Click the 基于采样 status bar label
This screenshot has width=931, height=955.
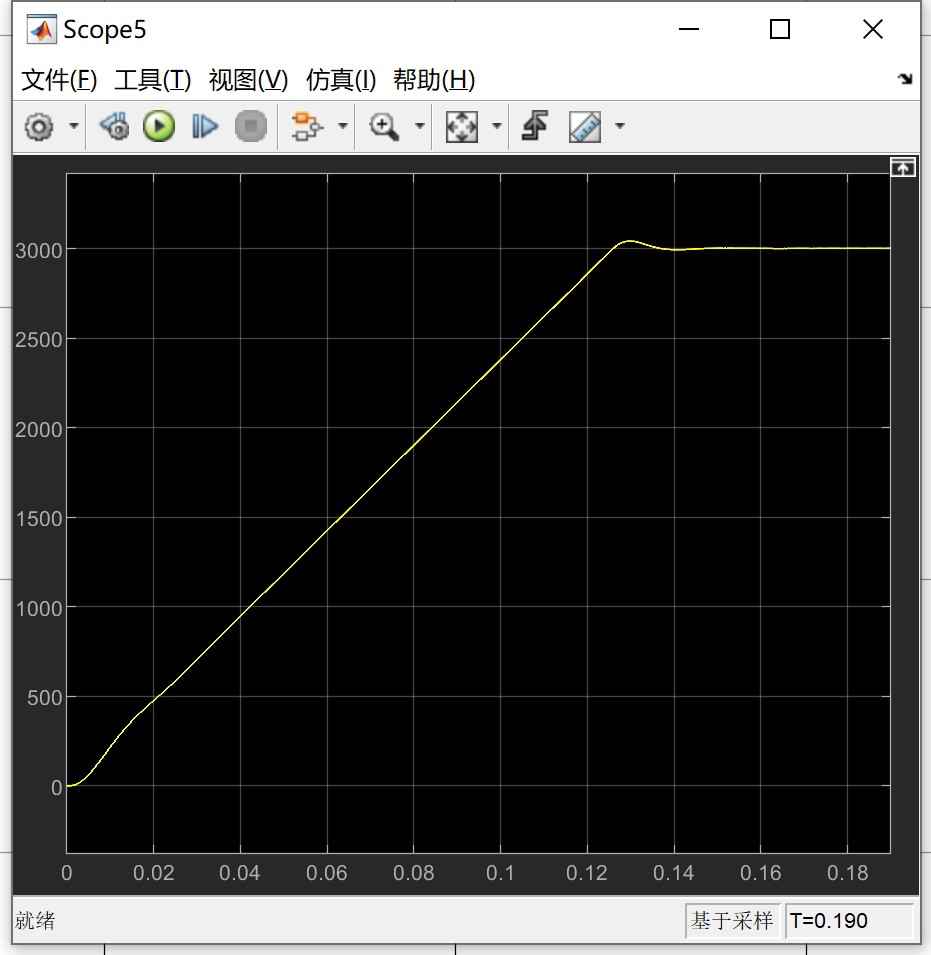(732, 920)
